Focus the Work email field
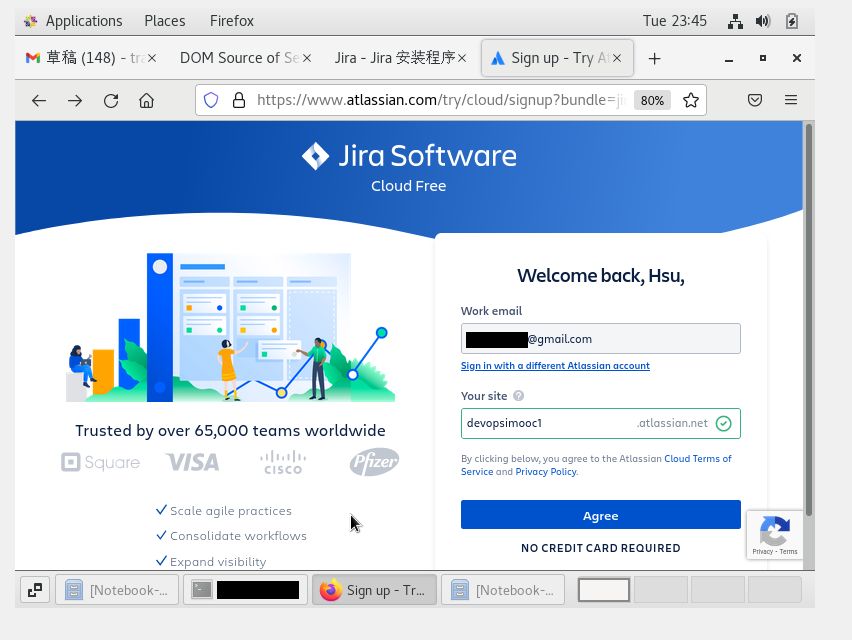Viewport: 852px width, 640px height. (600, 338)
